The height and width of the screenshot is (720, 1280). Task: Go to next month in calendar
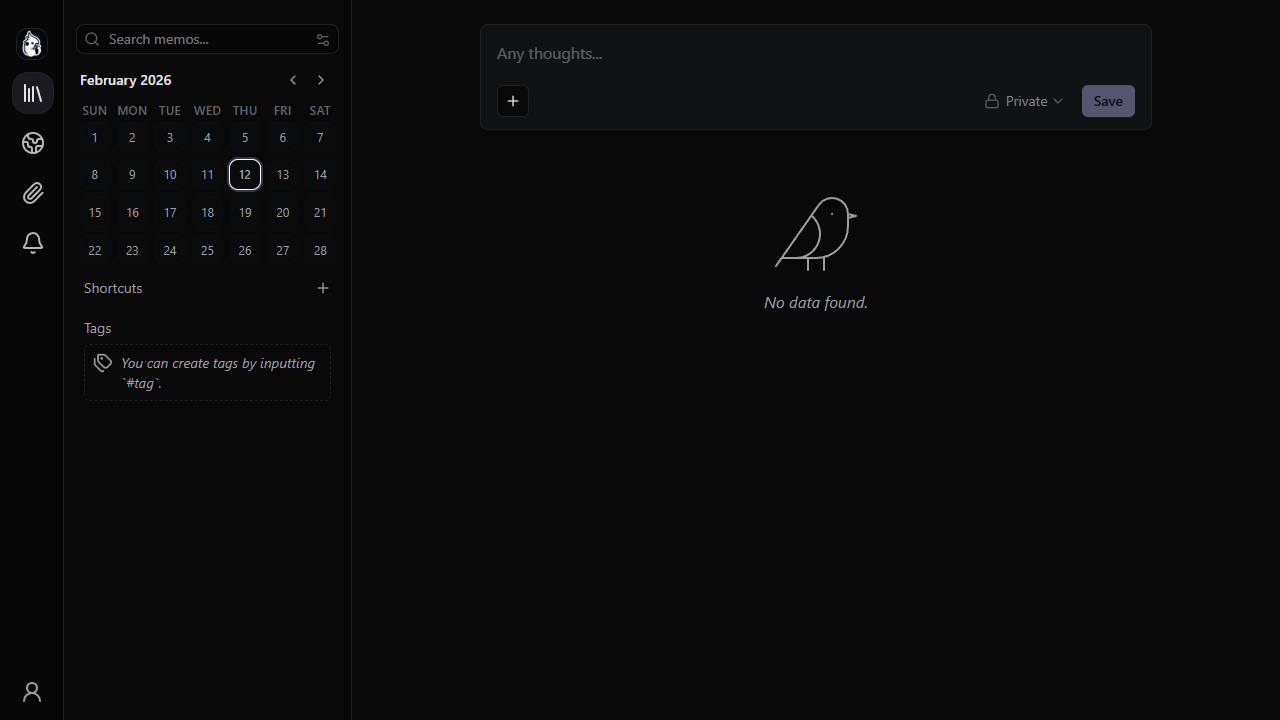(x=321, y=80)
